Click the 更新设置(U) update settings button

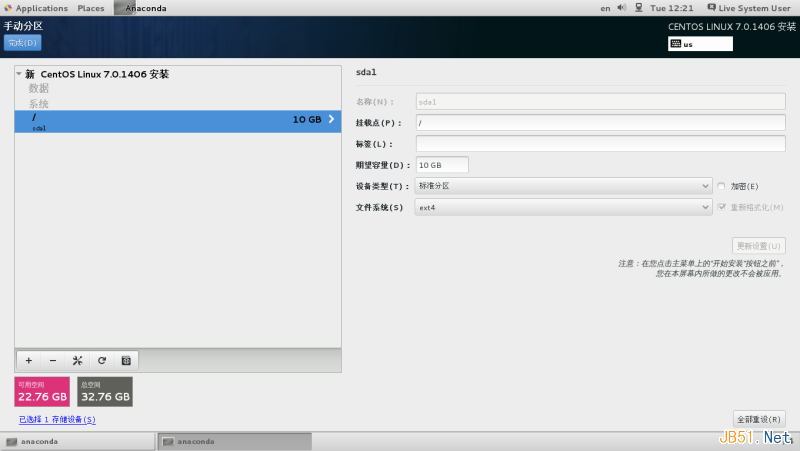pyautogui.click(x=759, y=246)
